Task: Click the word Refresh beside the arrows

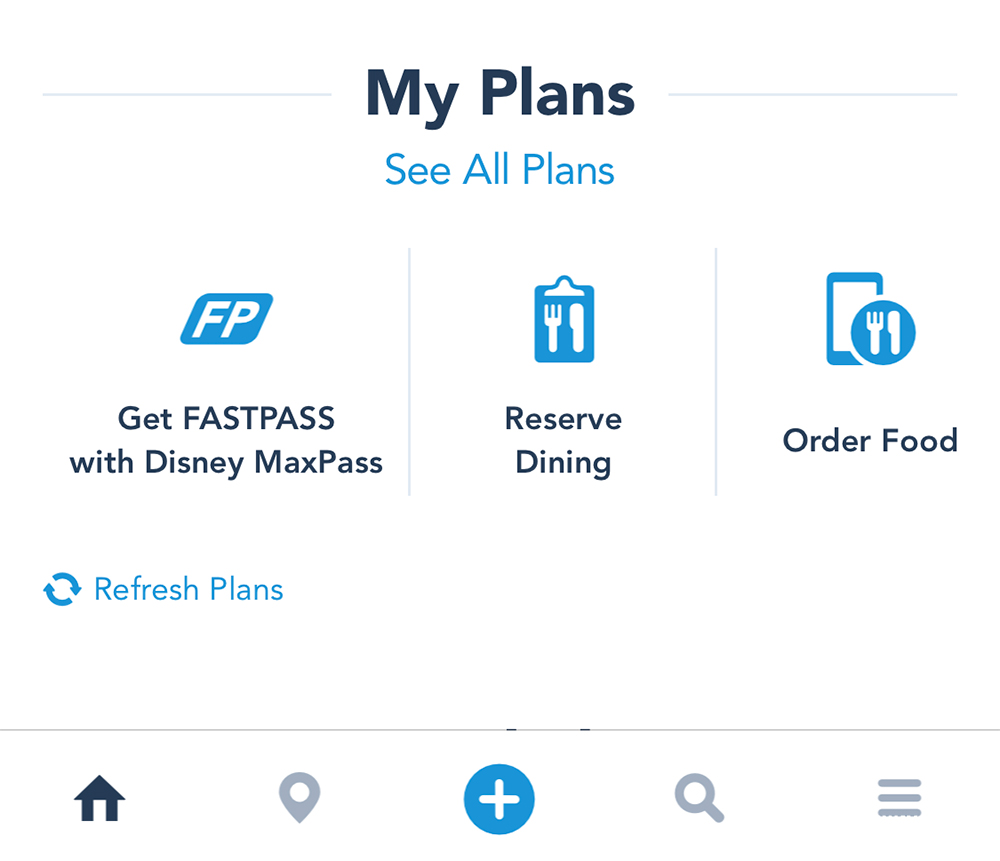Action: pyautogui.click(x=147, y=589)
